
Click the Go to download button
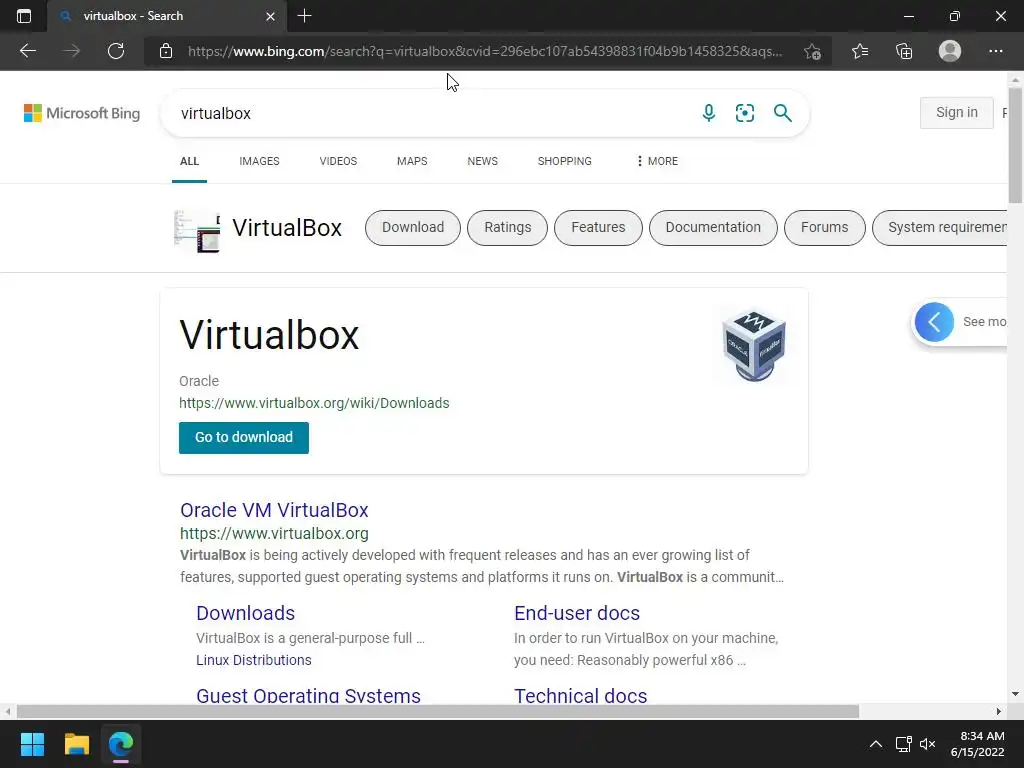tap(244, 438)
